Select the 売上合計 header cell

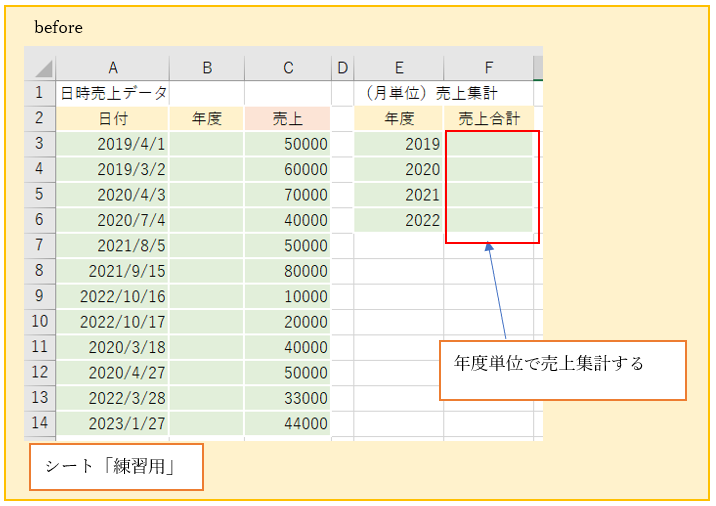pos(489,119)
